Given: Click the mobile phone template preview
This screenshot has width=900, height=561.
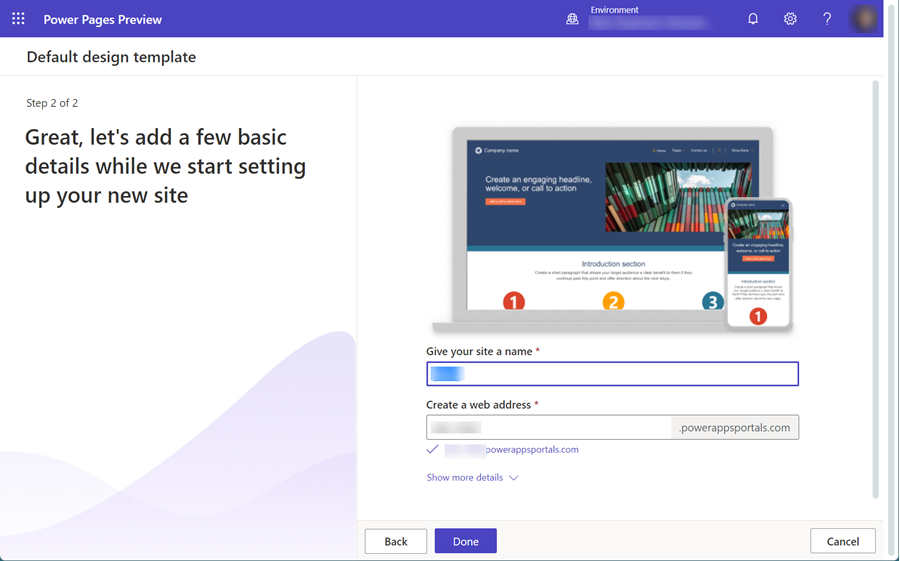Looking at the screenshot, I should [758, 263].
